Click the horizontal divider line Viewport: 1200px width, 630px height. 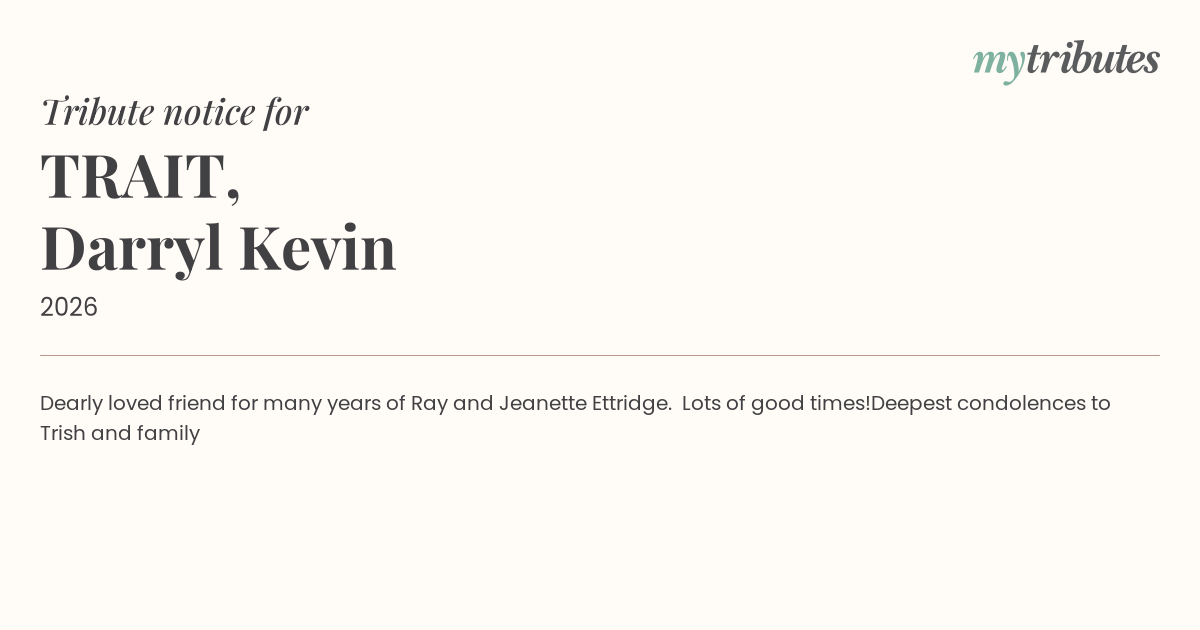tap(600, 355)
